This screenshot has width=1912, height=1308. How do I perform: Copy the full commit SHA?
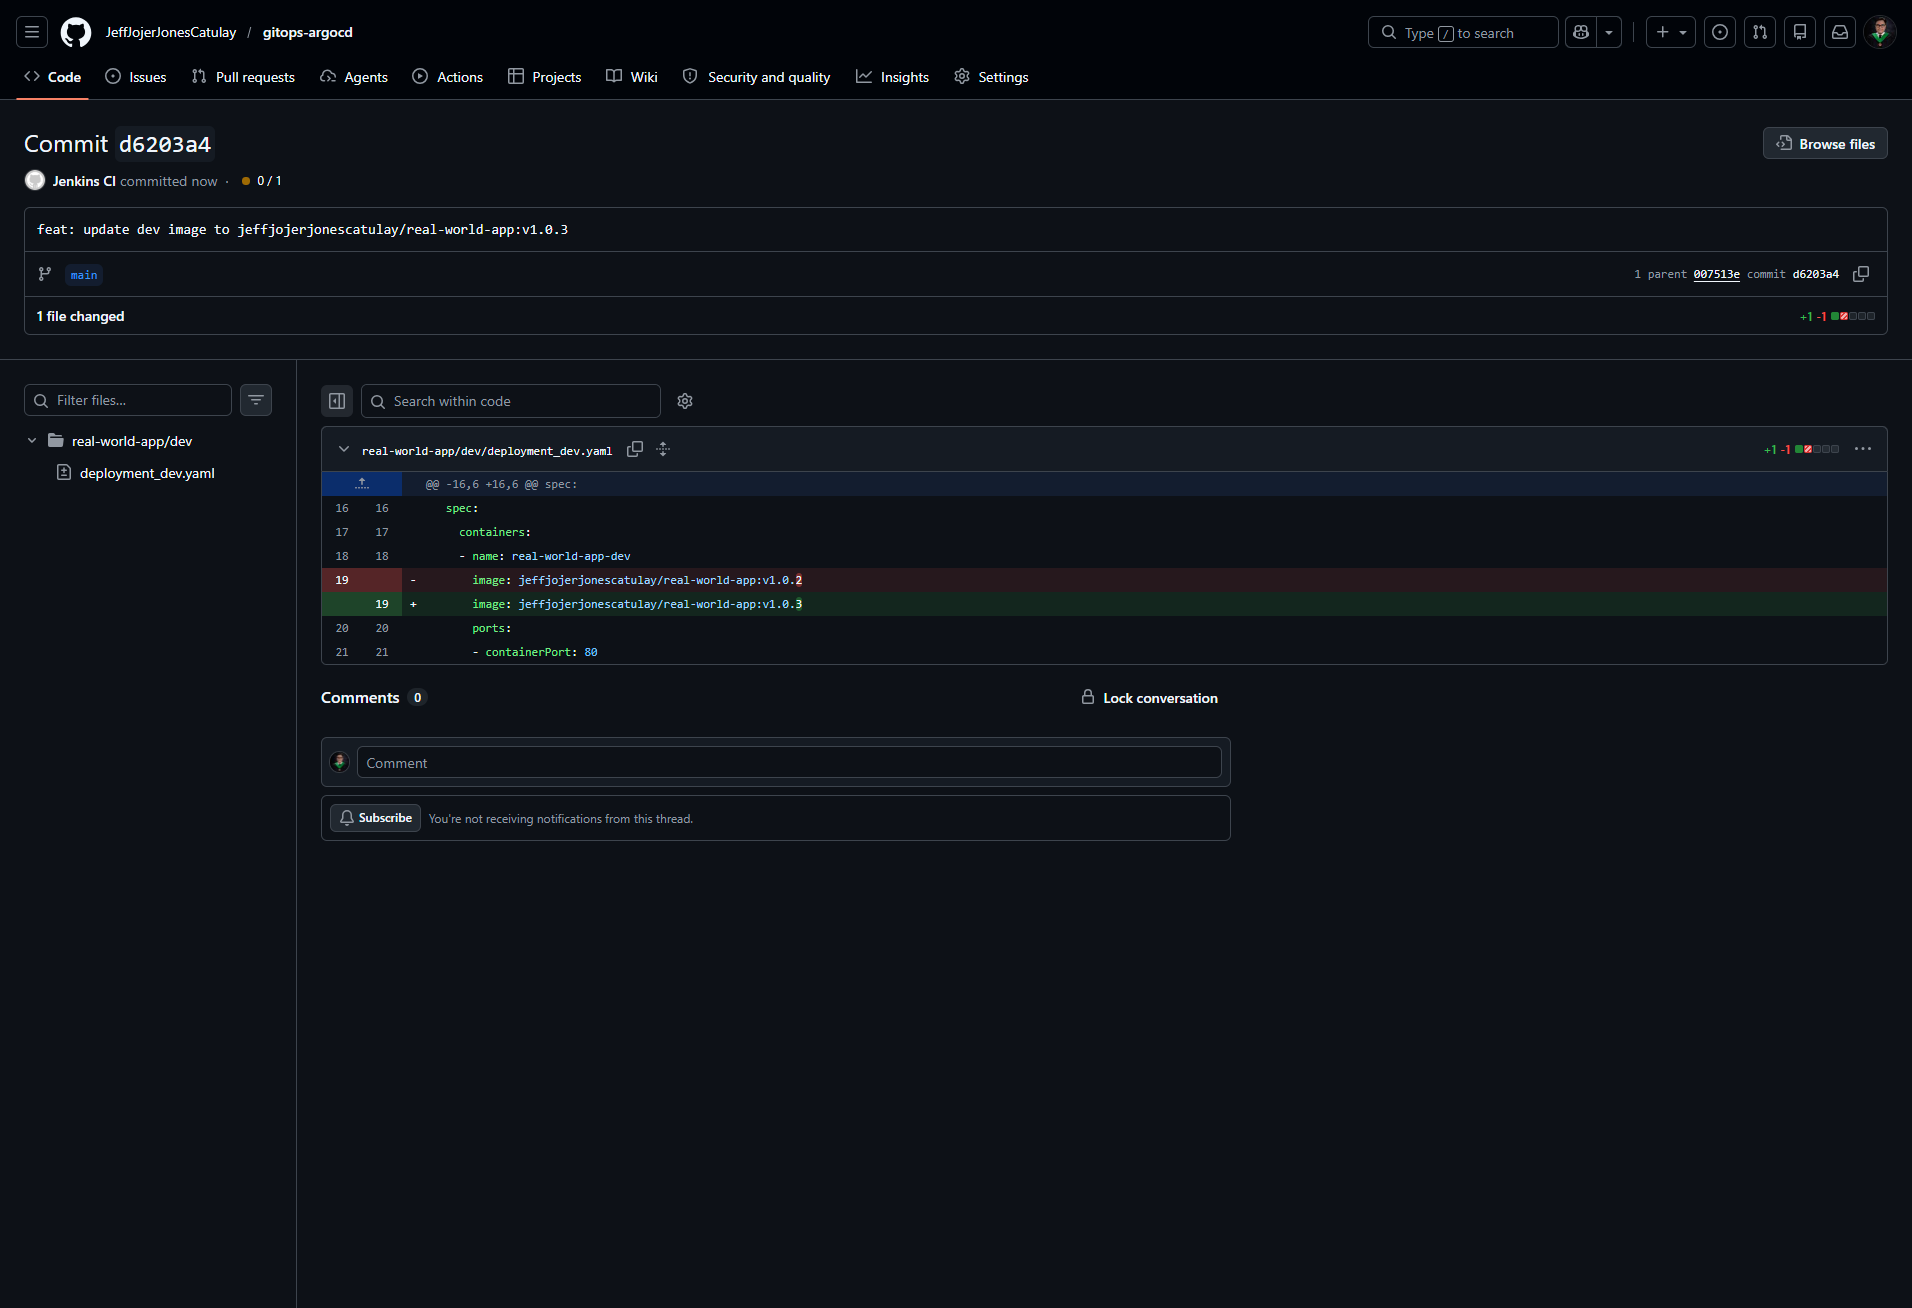[1861, 274]
